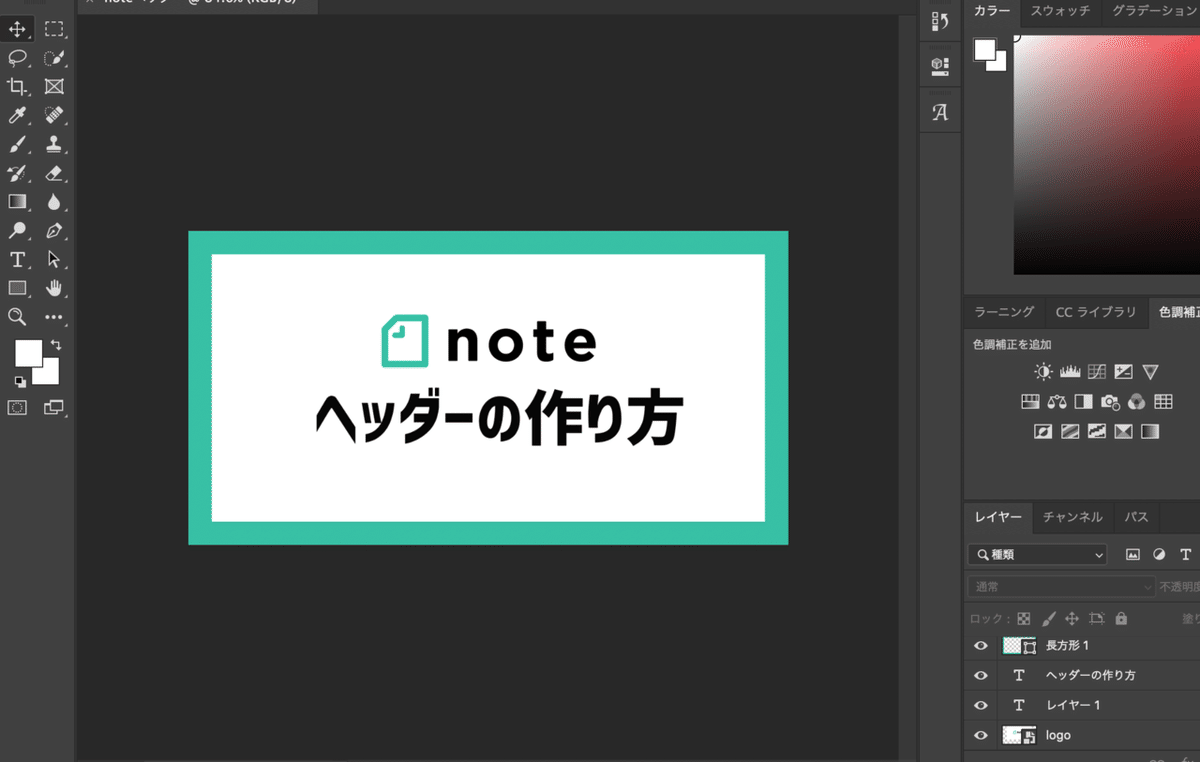This screenshot has width=1200, height=762.
Task: Open the Edit Toolbar three-dots menu
Action: [x=54, y=317]
